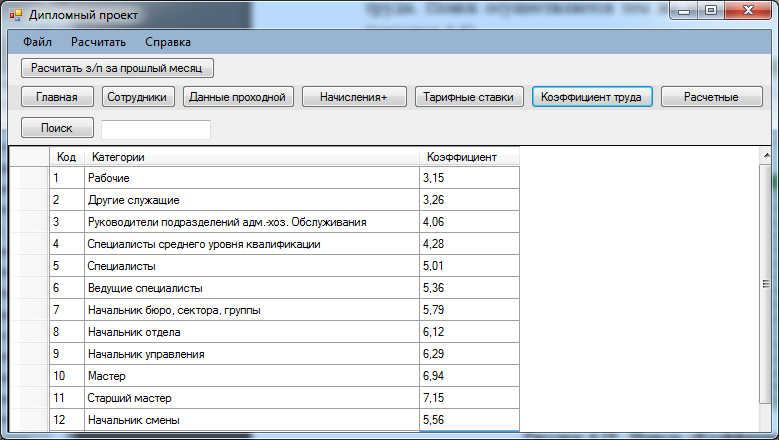Viewport: 779px width, 440px height.
Task: Select the Специалисты cell in row 5
Action: [x=252, y=266]
